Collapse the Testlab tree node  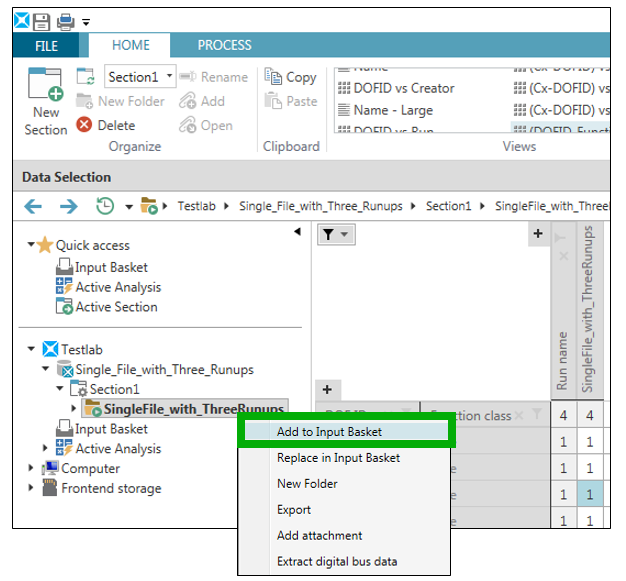[31, 349]
